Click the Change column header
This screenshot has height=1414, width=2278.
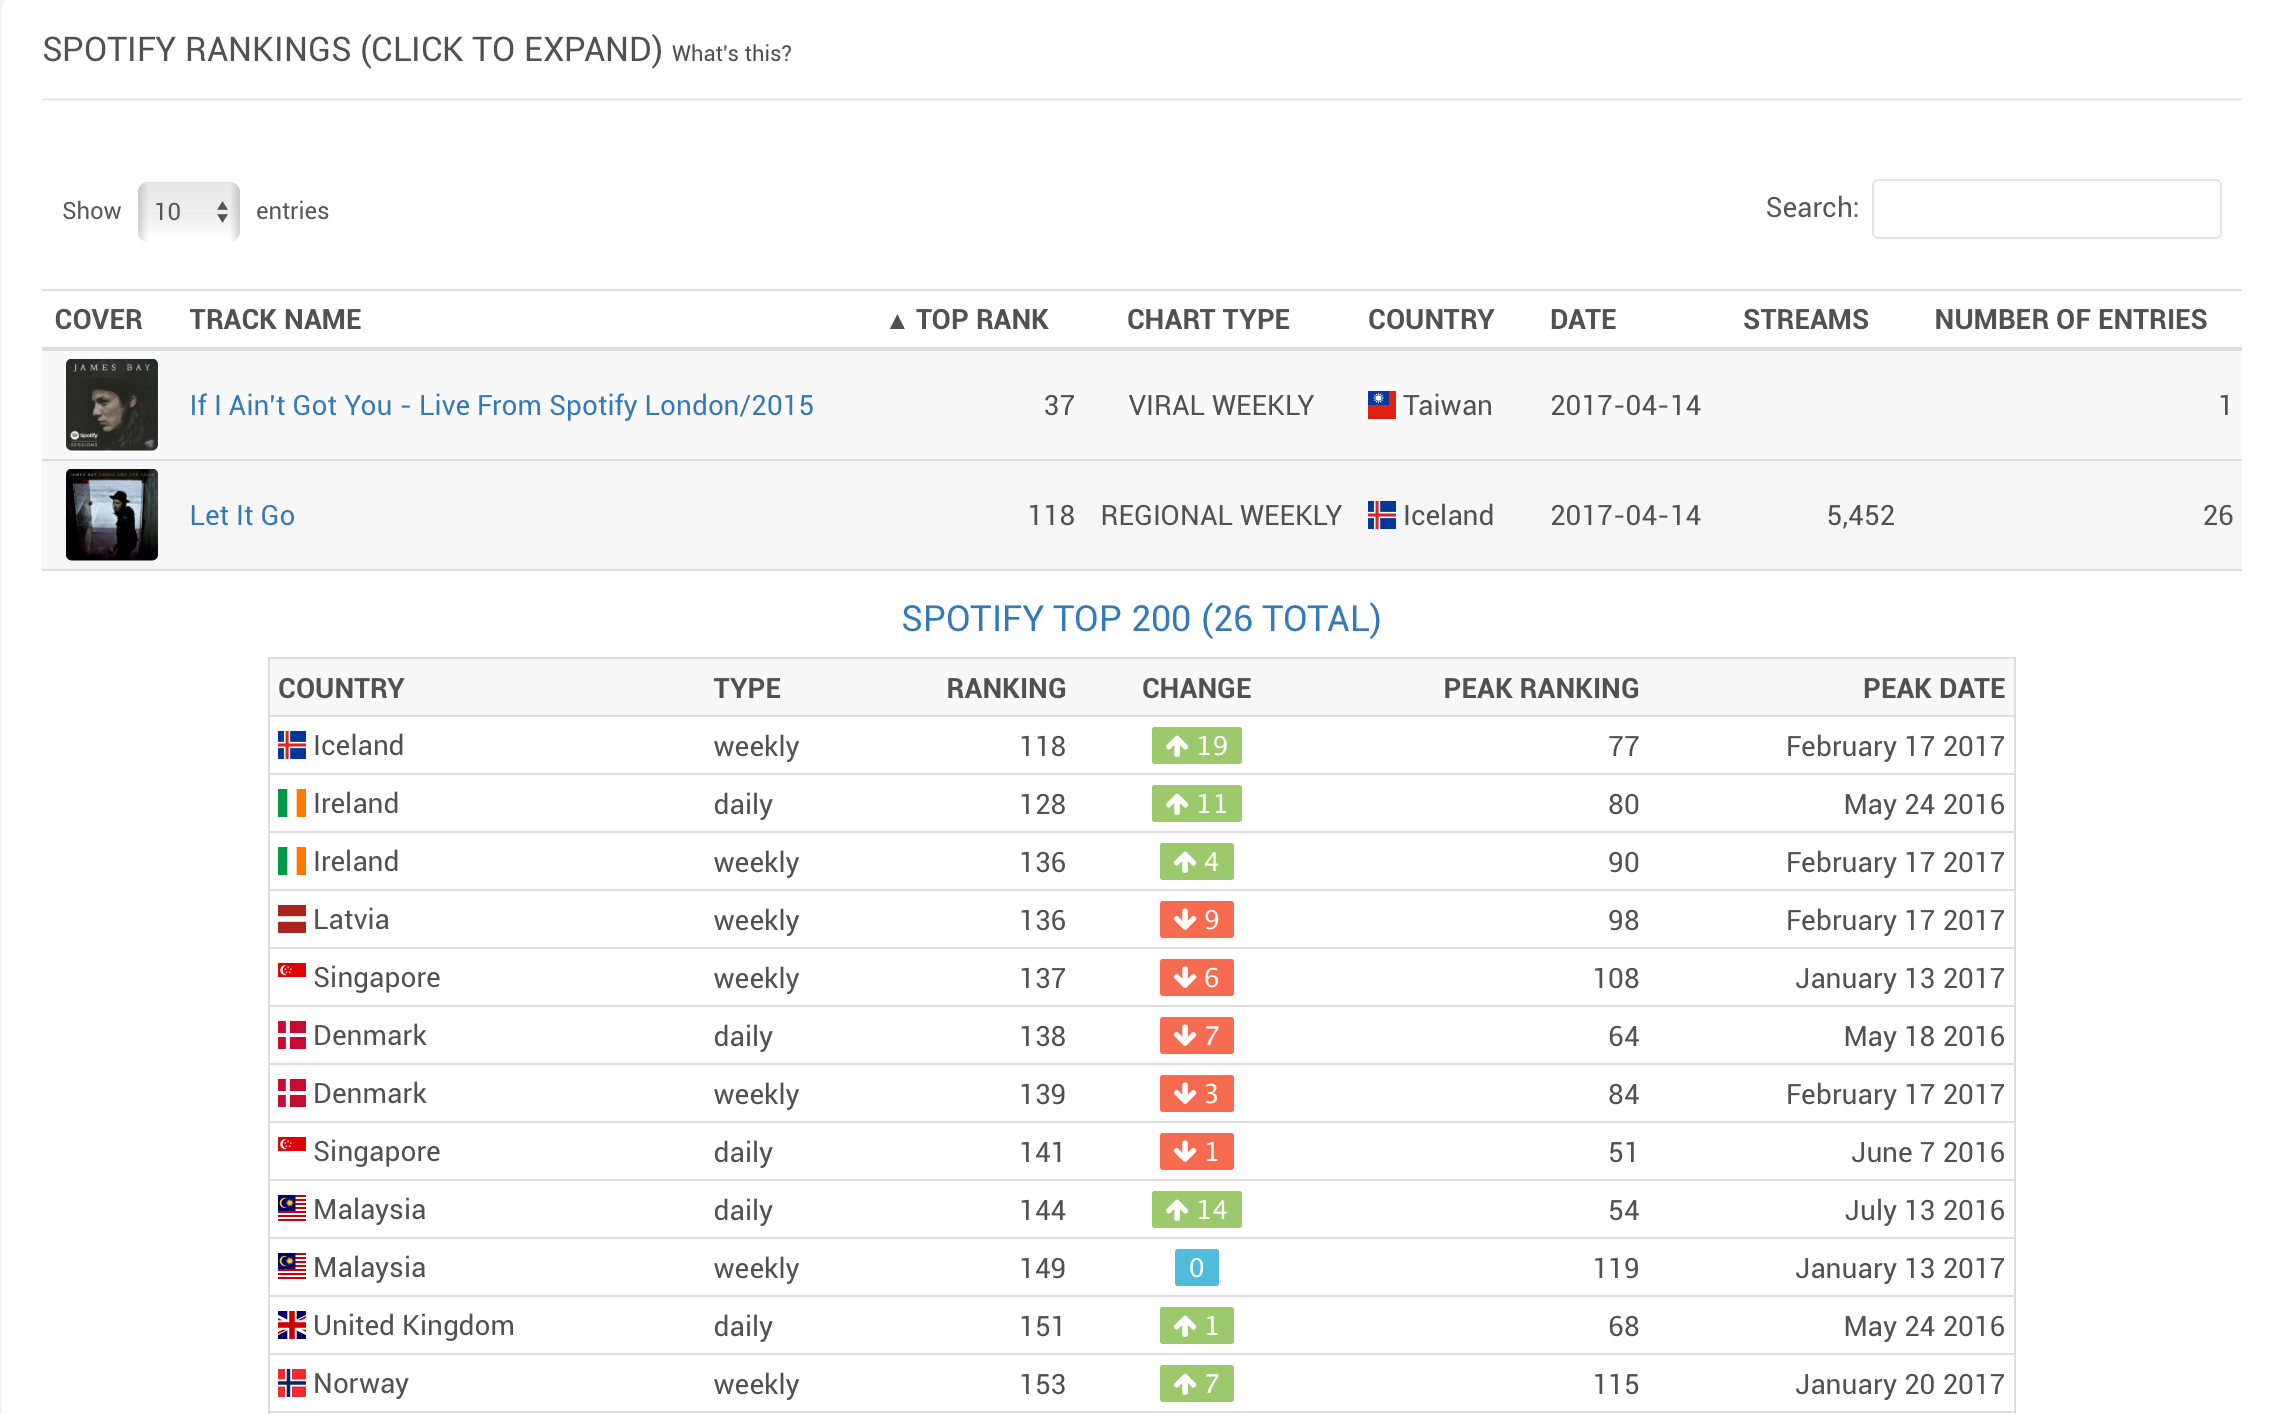pyautogui.click(x=1196, y=688)
